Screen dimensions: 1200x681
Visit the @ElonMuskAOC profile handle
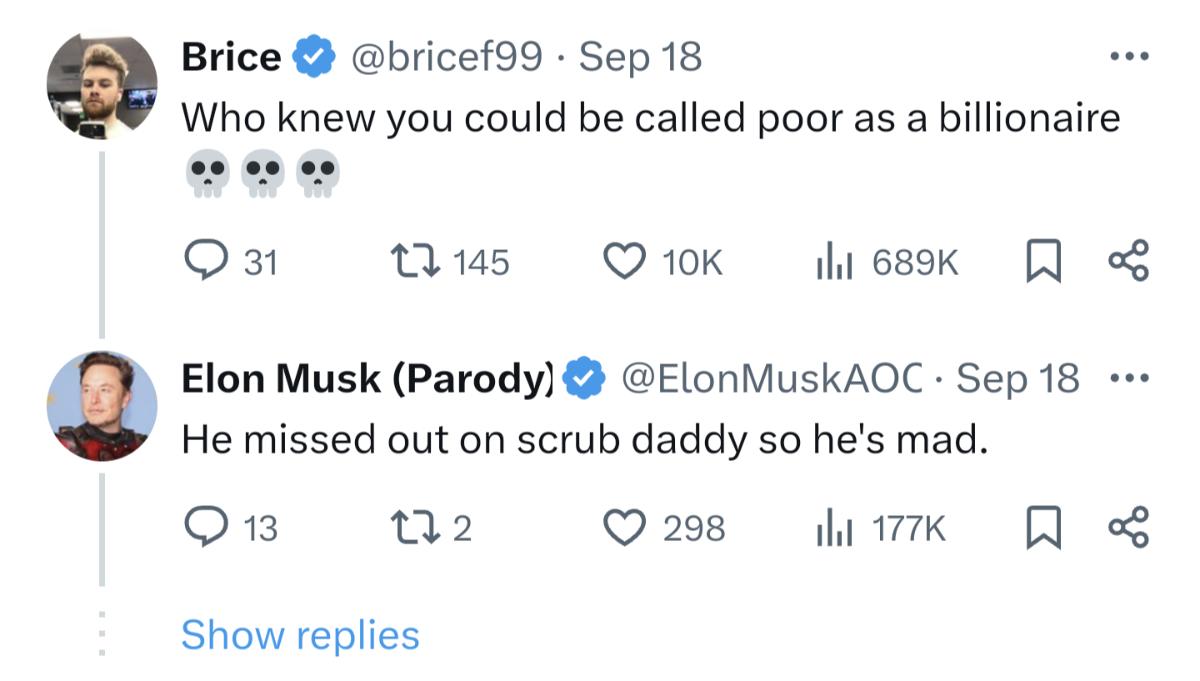coord(771,379)
